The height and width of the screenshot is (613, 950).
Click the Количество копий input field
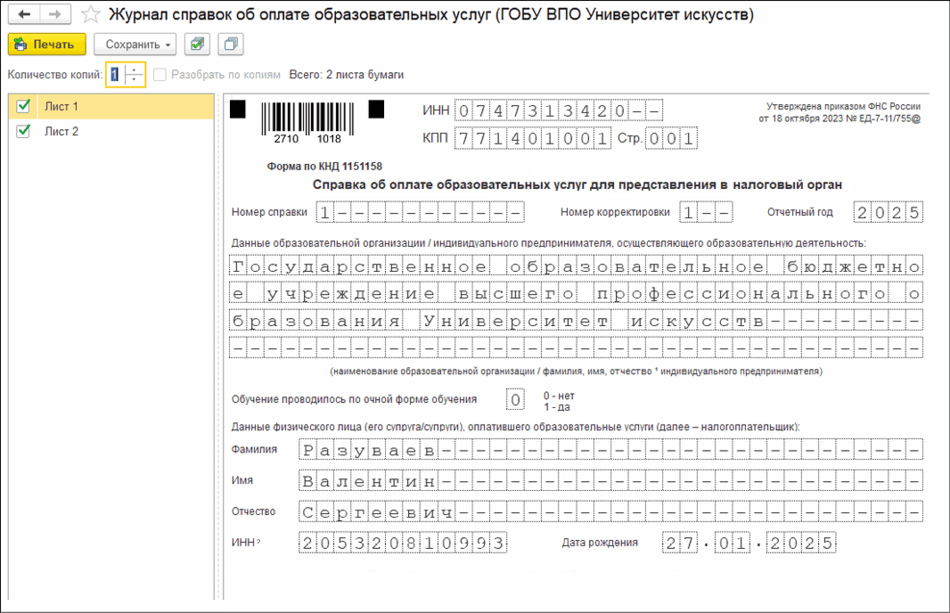[116, 75]
